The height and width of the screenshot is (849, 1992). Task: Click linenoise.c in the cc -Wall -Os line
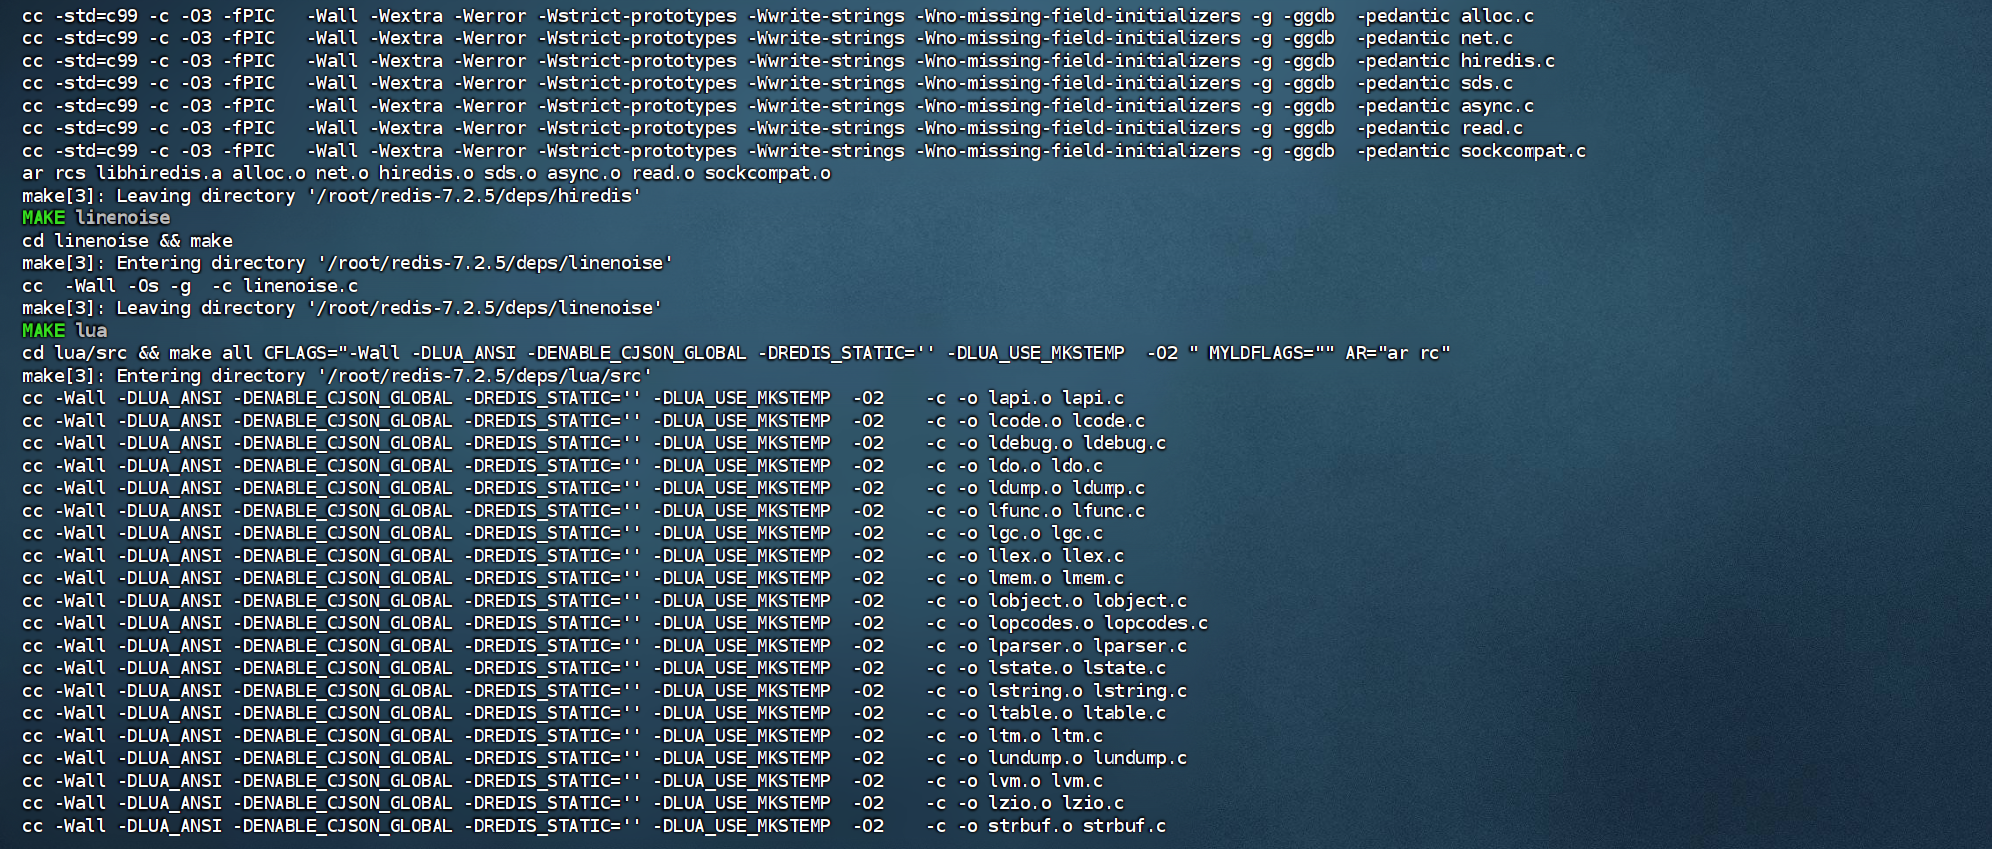300,286
